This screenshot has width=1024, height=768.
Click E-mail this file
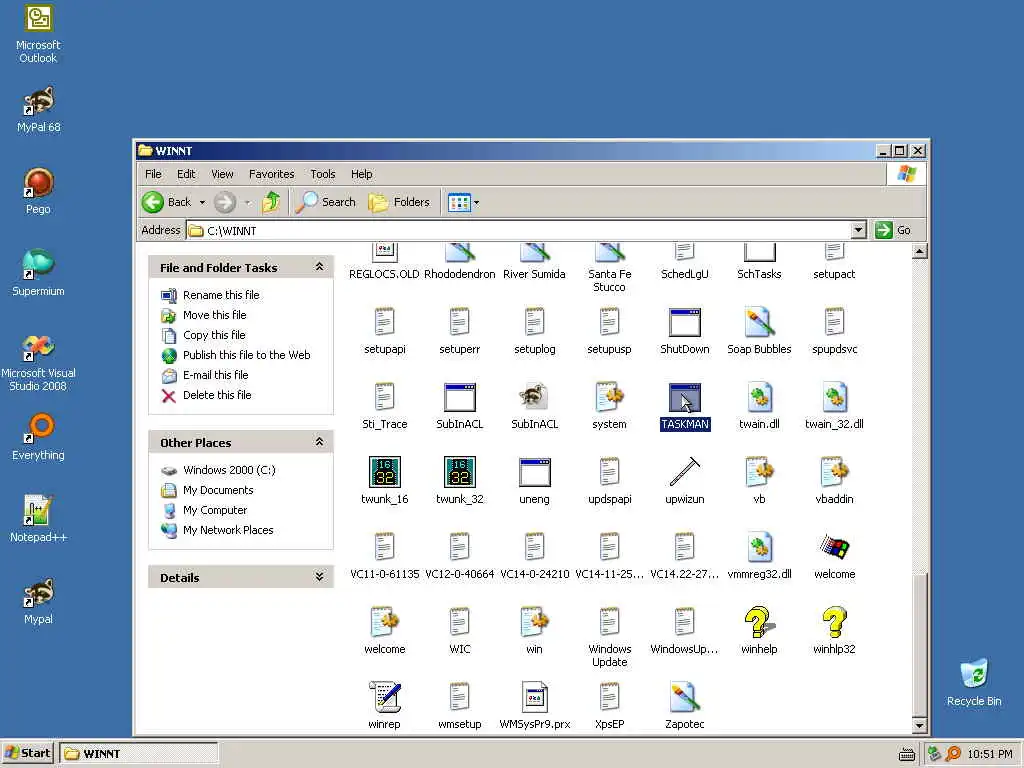pos(216,375)
